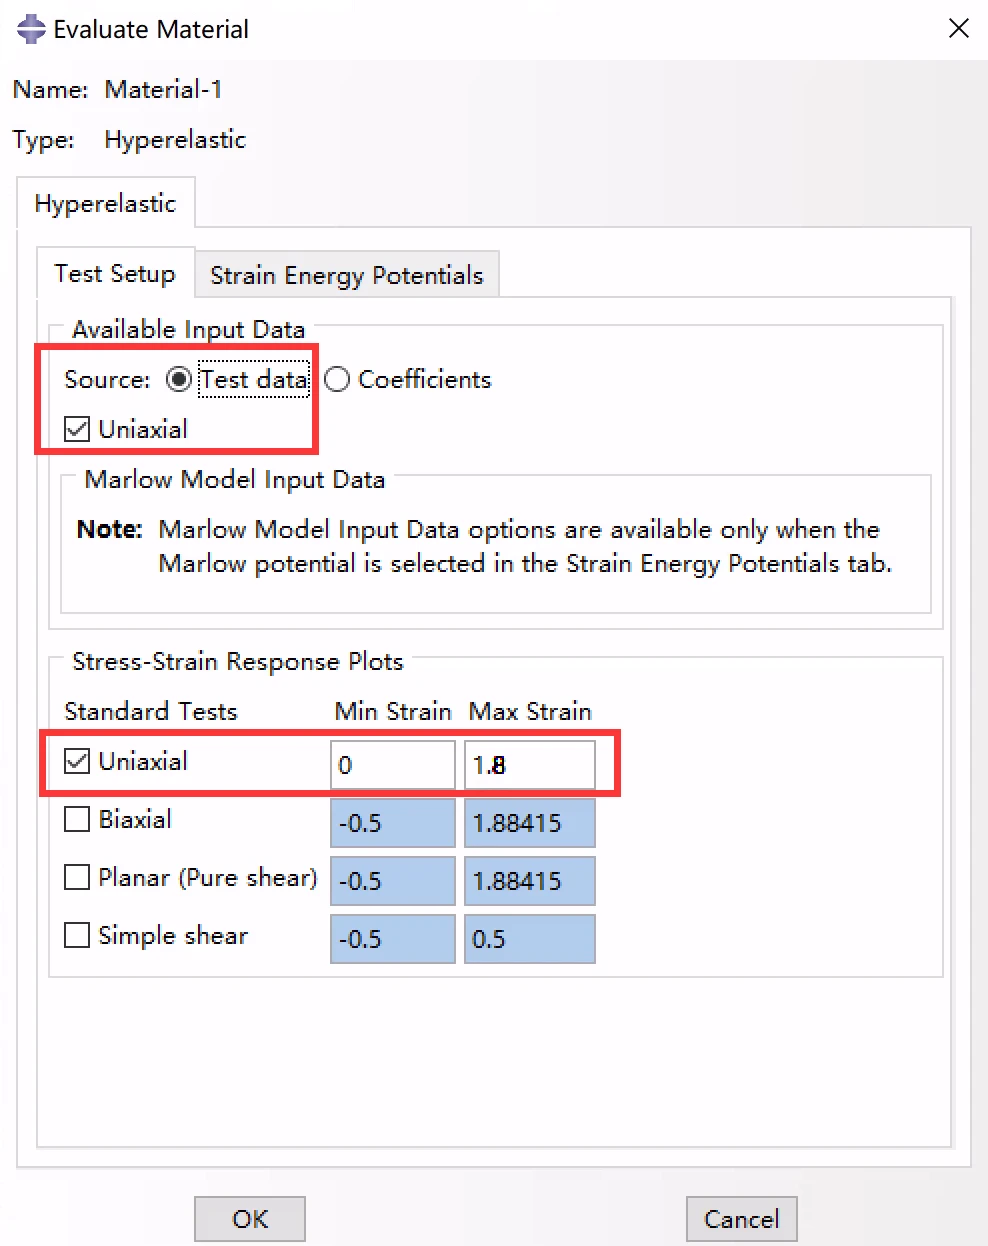The width and height of the screenshot is (988, 1246).
Task: Click the Biaxial Min Strain field
Action: pos(392,823)
